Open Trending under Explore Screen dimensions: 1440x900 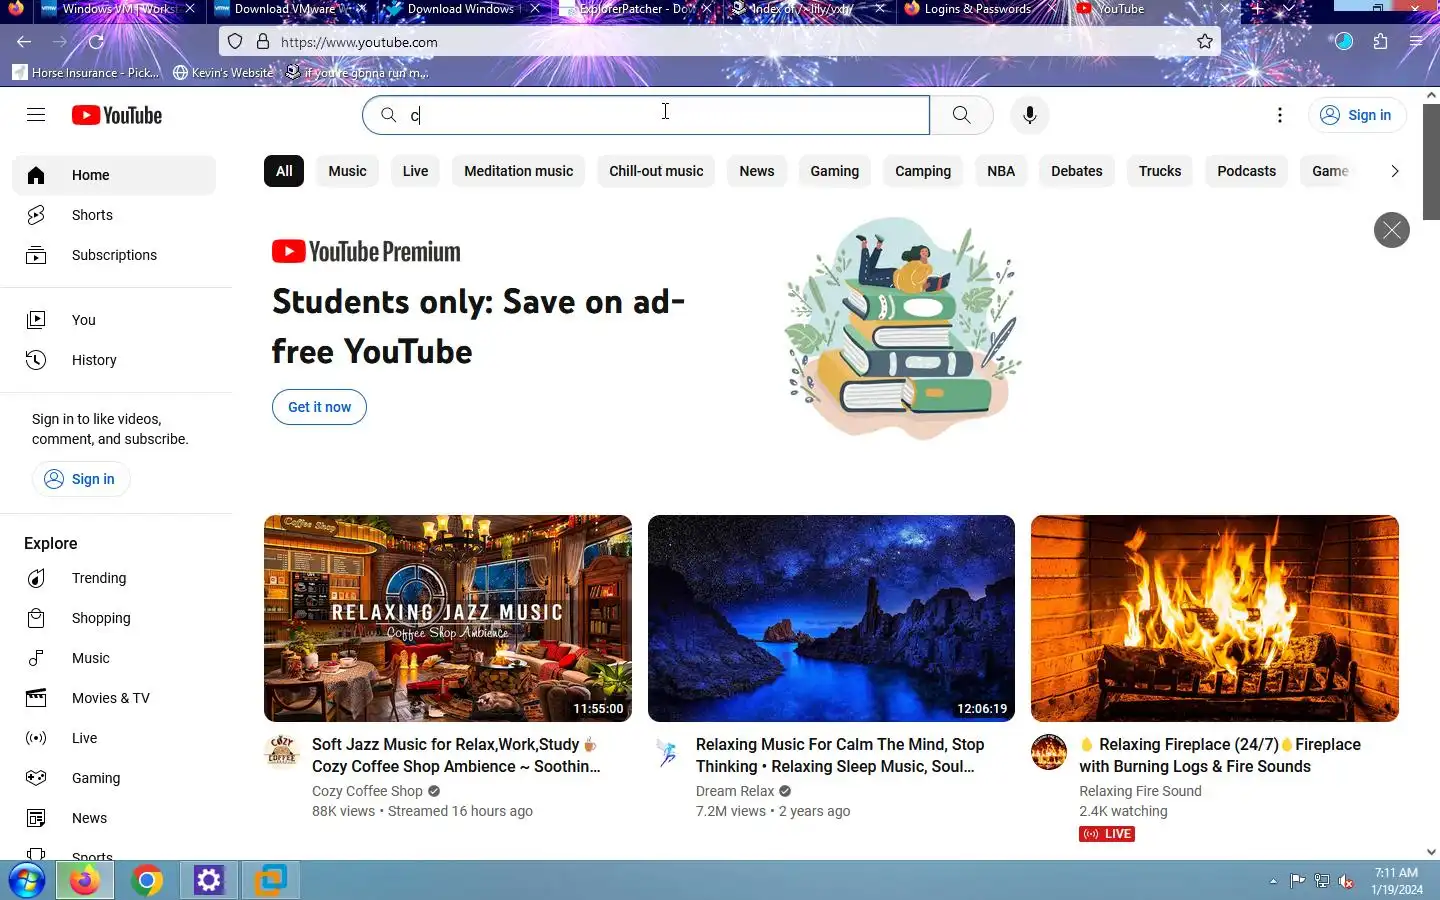(114, 578)
